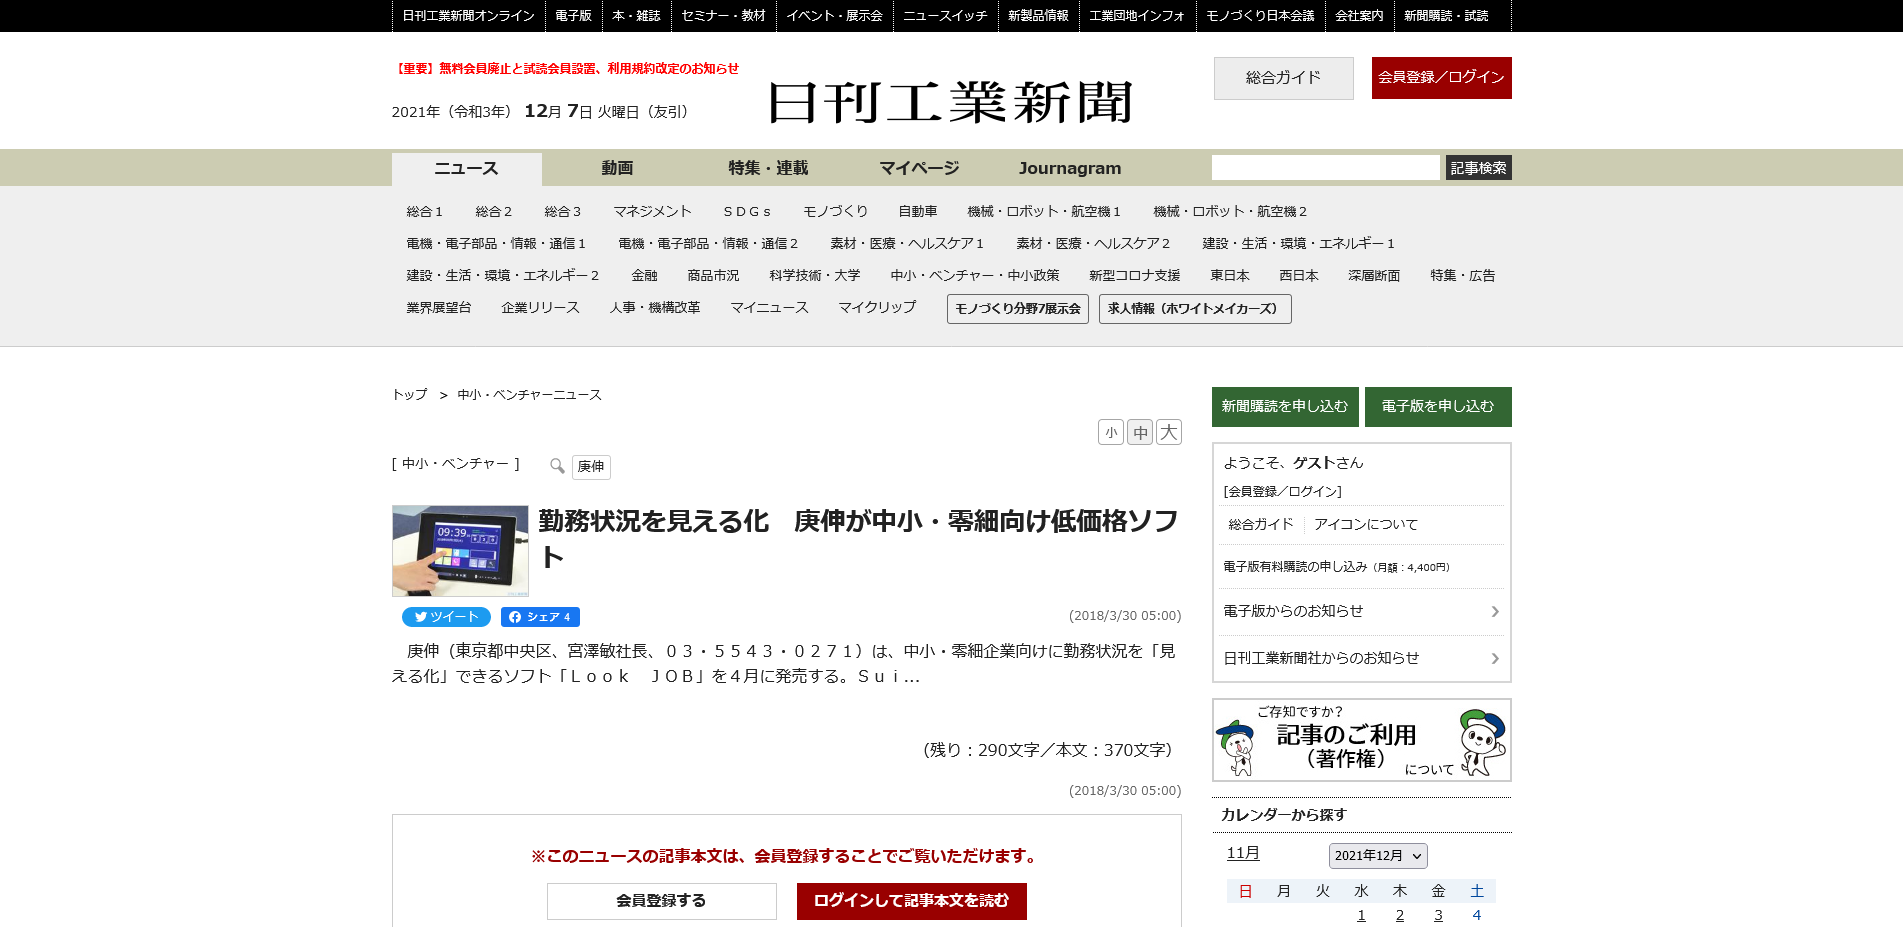The height and width of the screenshot is (927, 1903).
Task: Set large font size 大
Action: 1169,432
